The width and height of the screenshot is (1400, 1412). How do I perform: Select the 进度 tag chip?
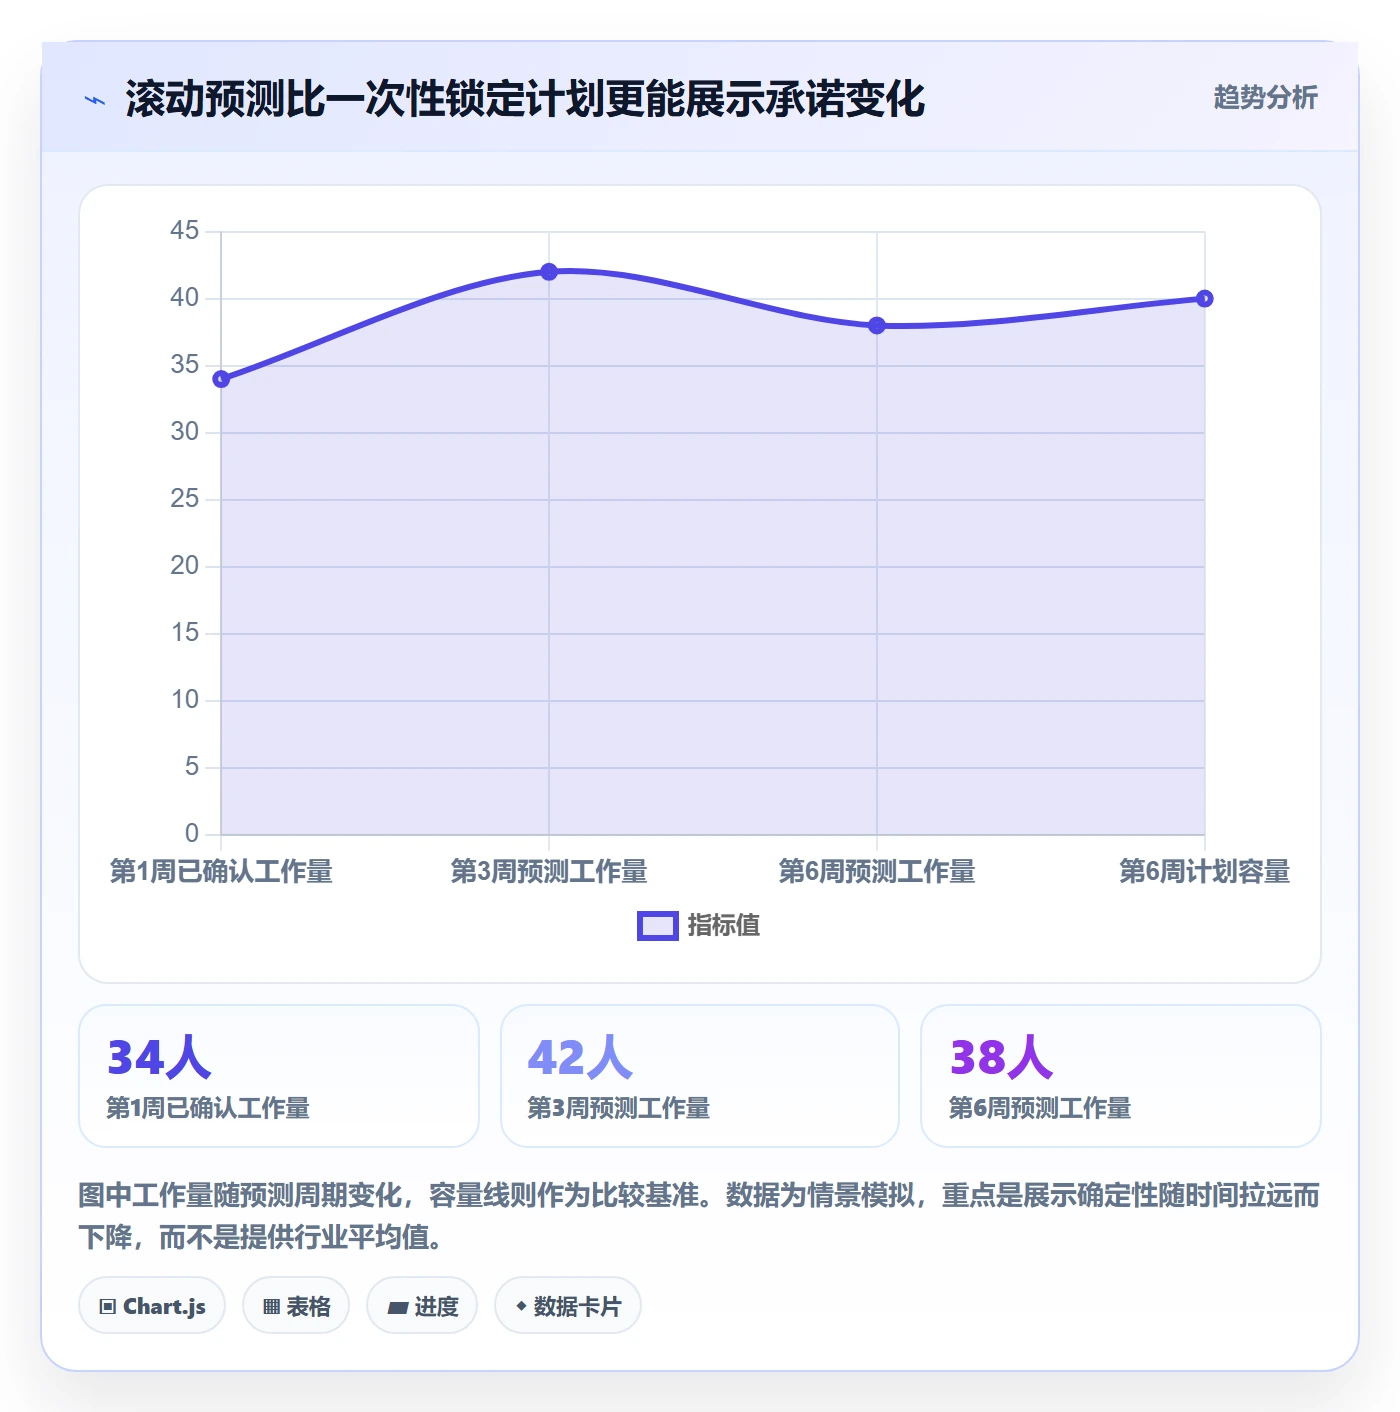pos(422,1306)
